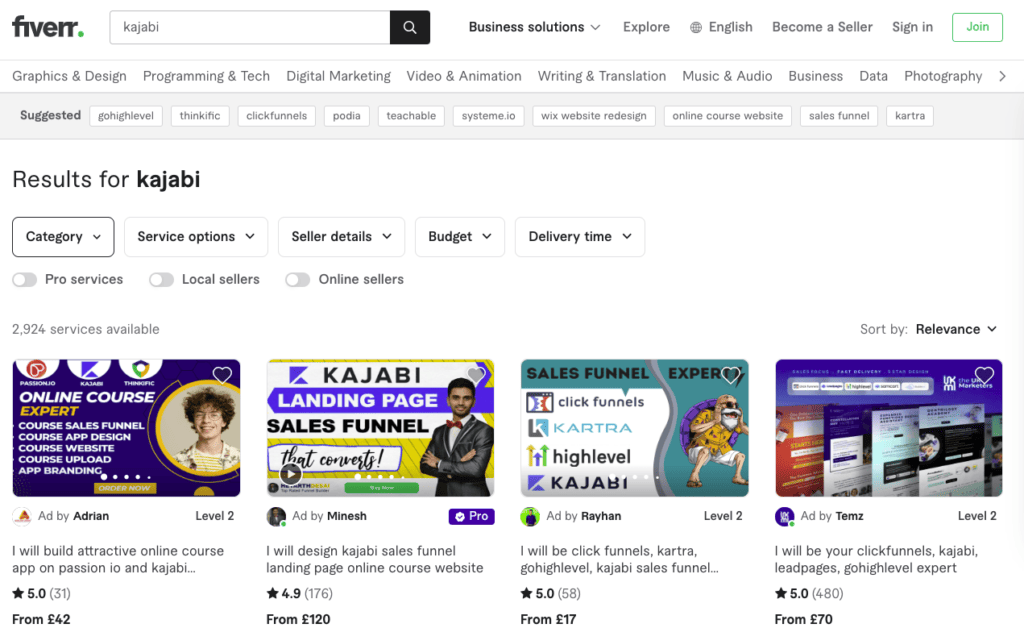Open gig title "I will build attractive online course"
Viewport: 1024px width, 628px height.
[x=118, y=559]
